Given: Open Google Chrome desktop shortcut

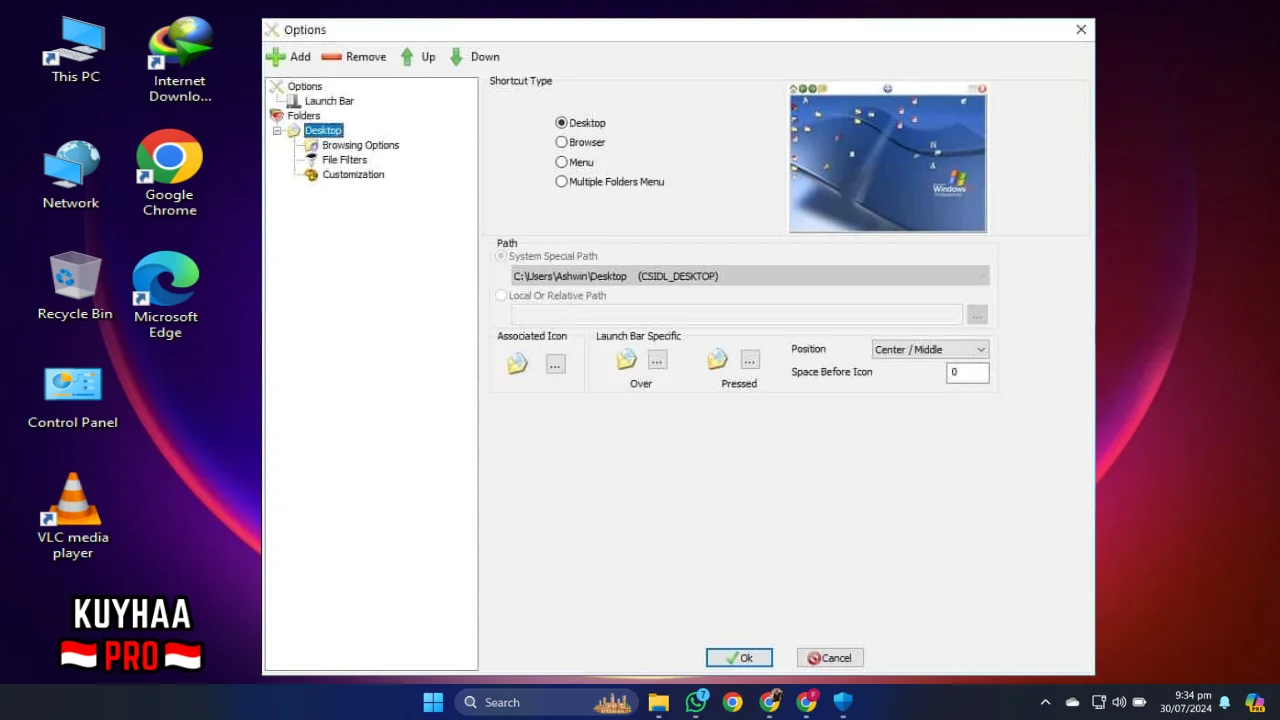Looking at the screenshot, I should [169, 174].
